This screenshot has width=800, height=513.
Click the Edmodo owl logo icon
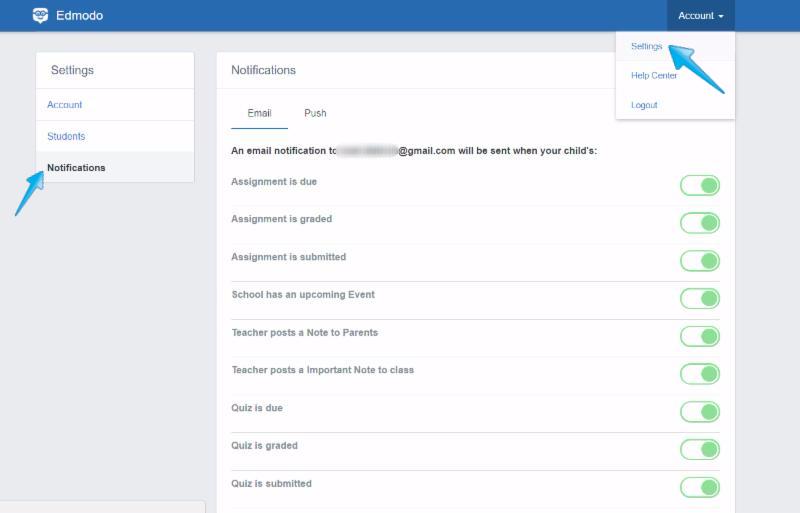point(40,16)
